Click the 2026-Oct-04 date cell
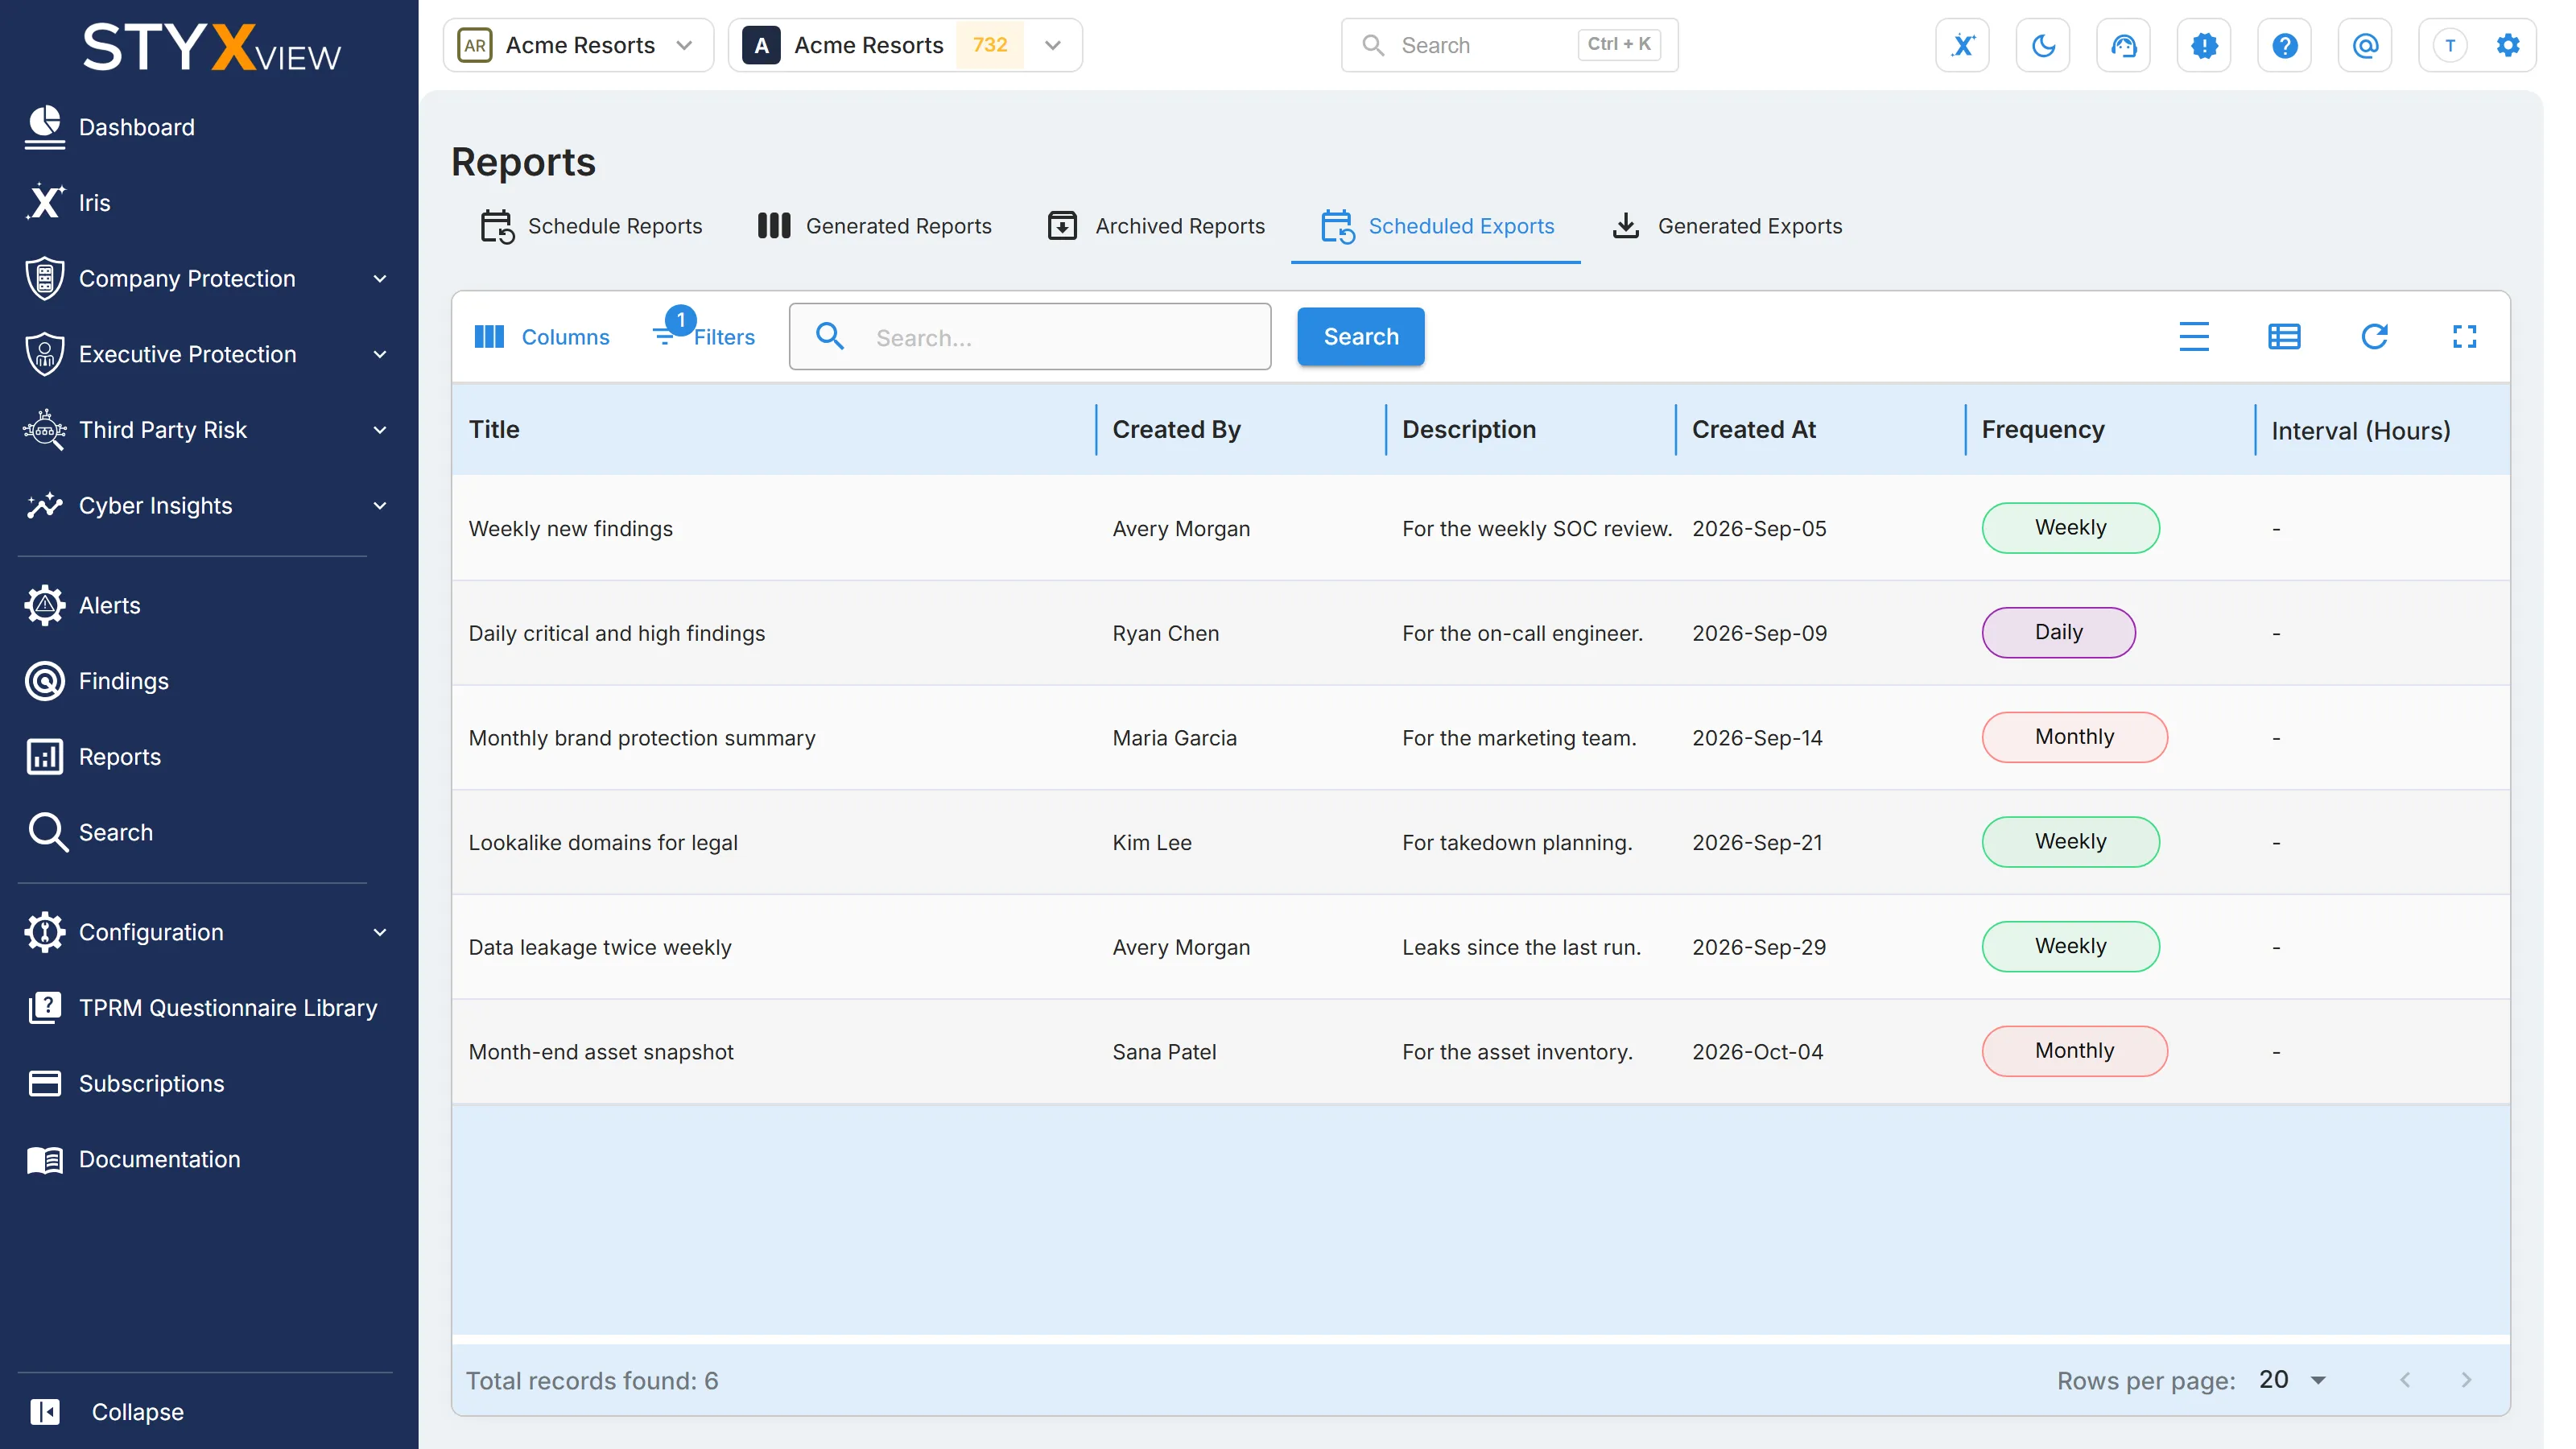This screenshot has height=1449, width=2576. tap(1757, 1052)
